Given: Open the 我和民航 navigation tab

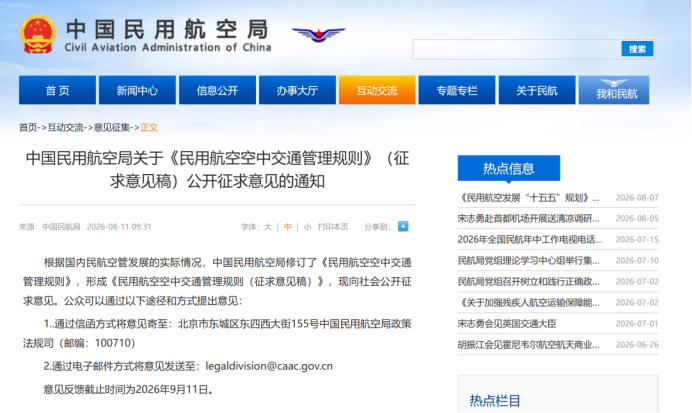Looking at the screenshot, I should point(614,90).
